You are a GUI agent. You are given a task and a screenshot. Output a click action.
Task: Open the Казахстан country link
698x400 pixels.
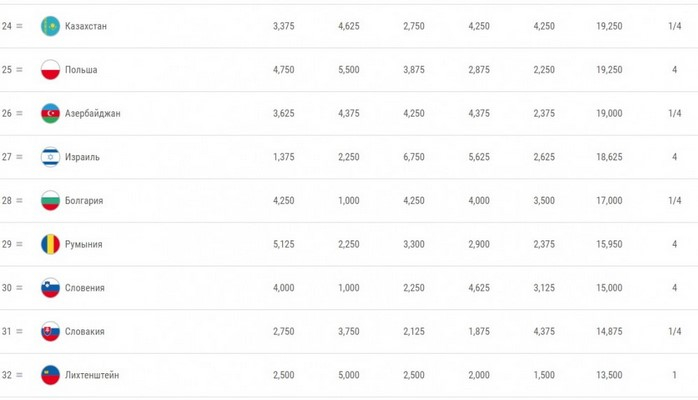point(85,26)
